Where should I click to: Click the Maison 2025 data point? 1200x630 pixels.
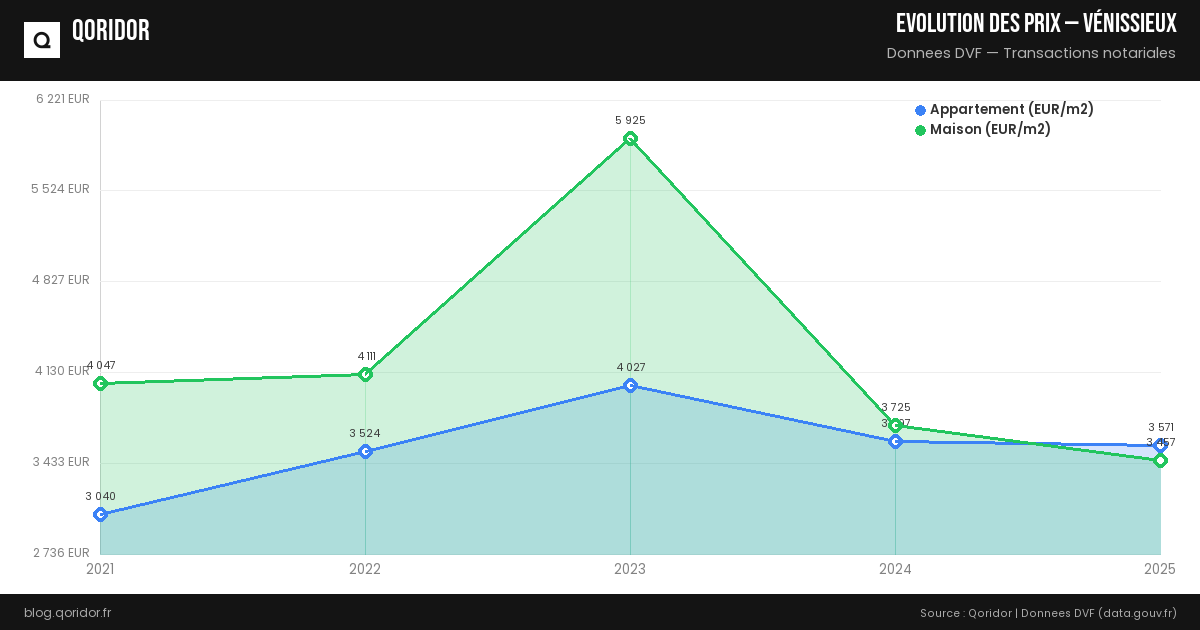tap(1160, 461)
